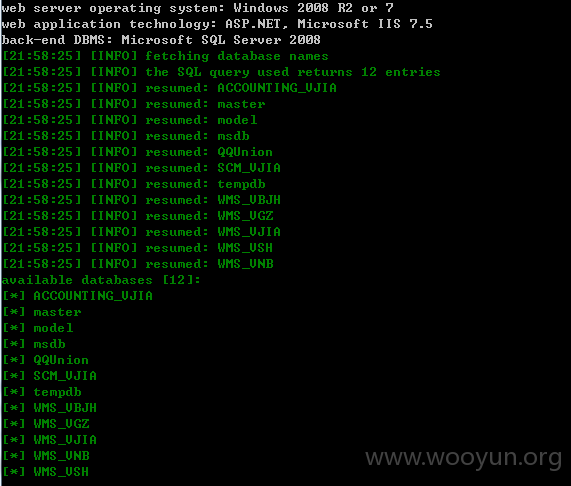Click the model entry in available databases
571x486 pixels.
[x=38, y=328]
